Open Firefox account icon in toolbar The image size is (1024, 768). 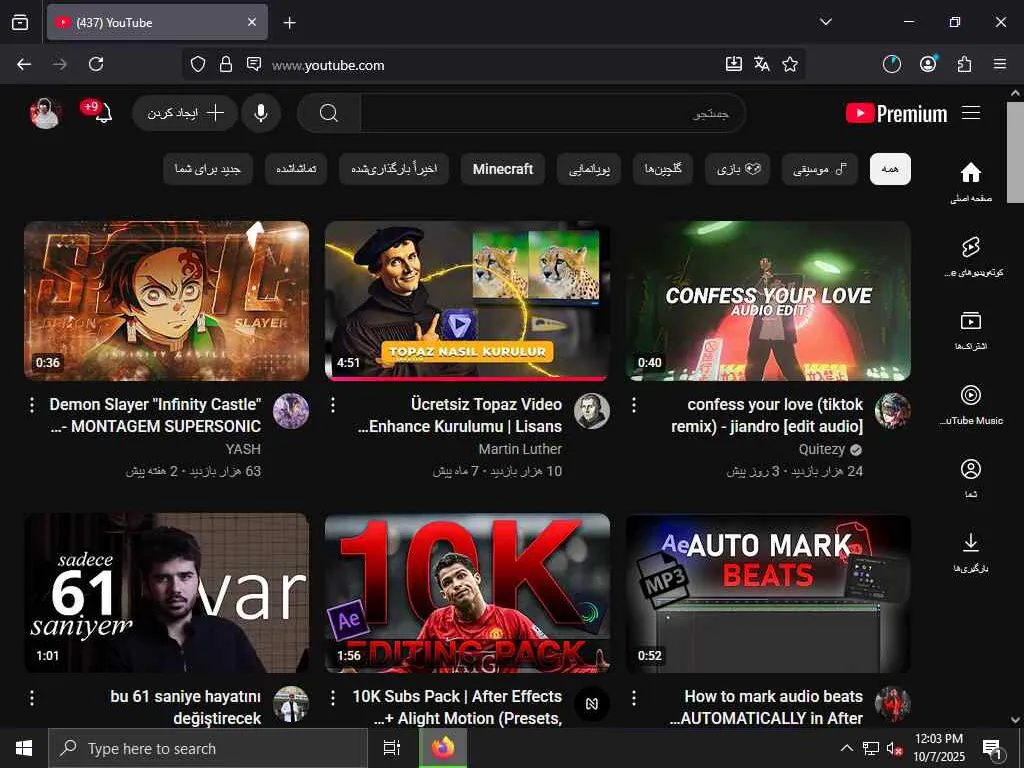(928, 63)
